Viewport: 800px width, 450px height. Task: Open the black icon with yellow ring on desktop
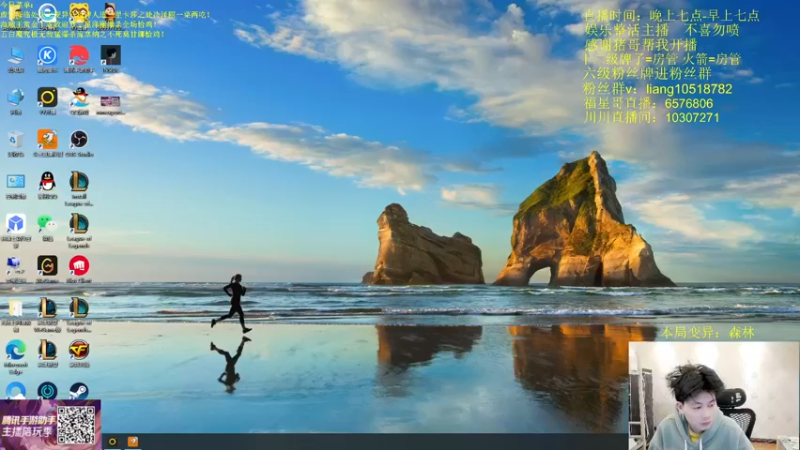[47, 97]
